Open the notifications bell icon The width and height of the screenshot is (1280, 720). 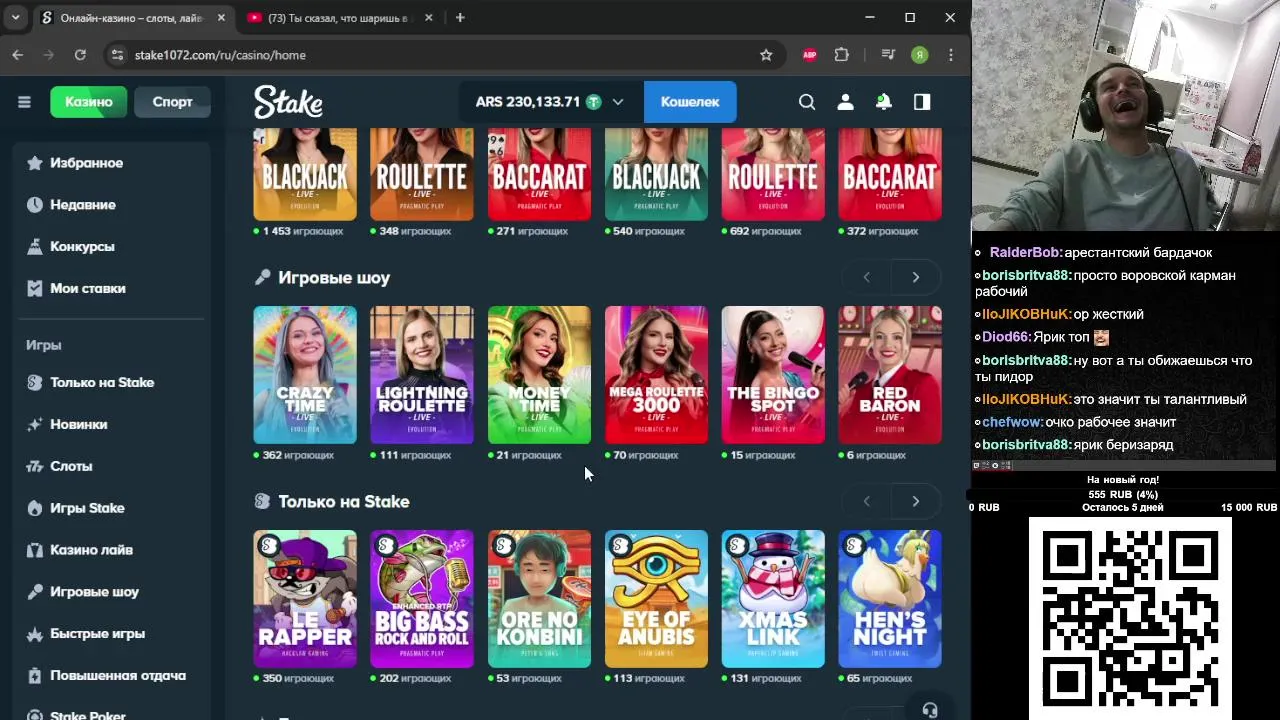coord(883,102)
